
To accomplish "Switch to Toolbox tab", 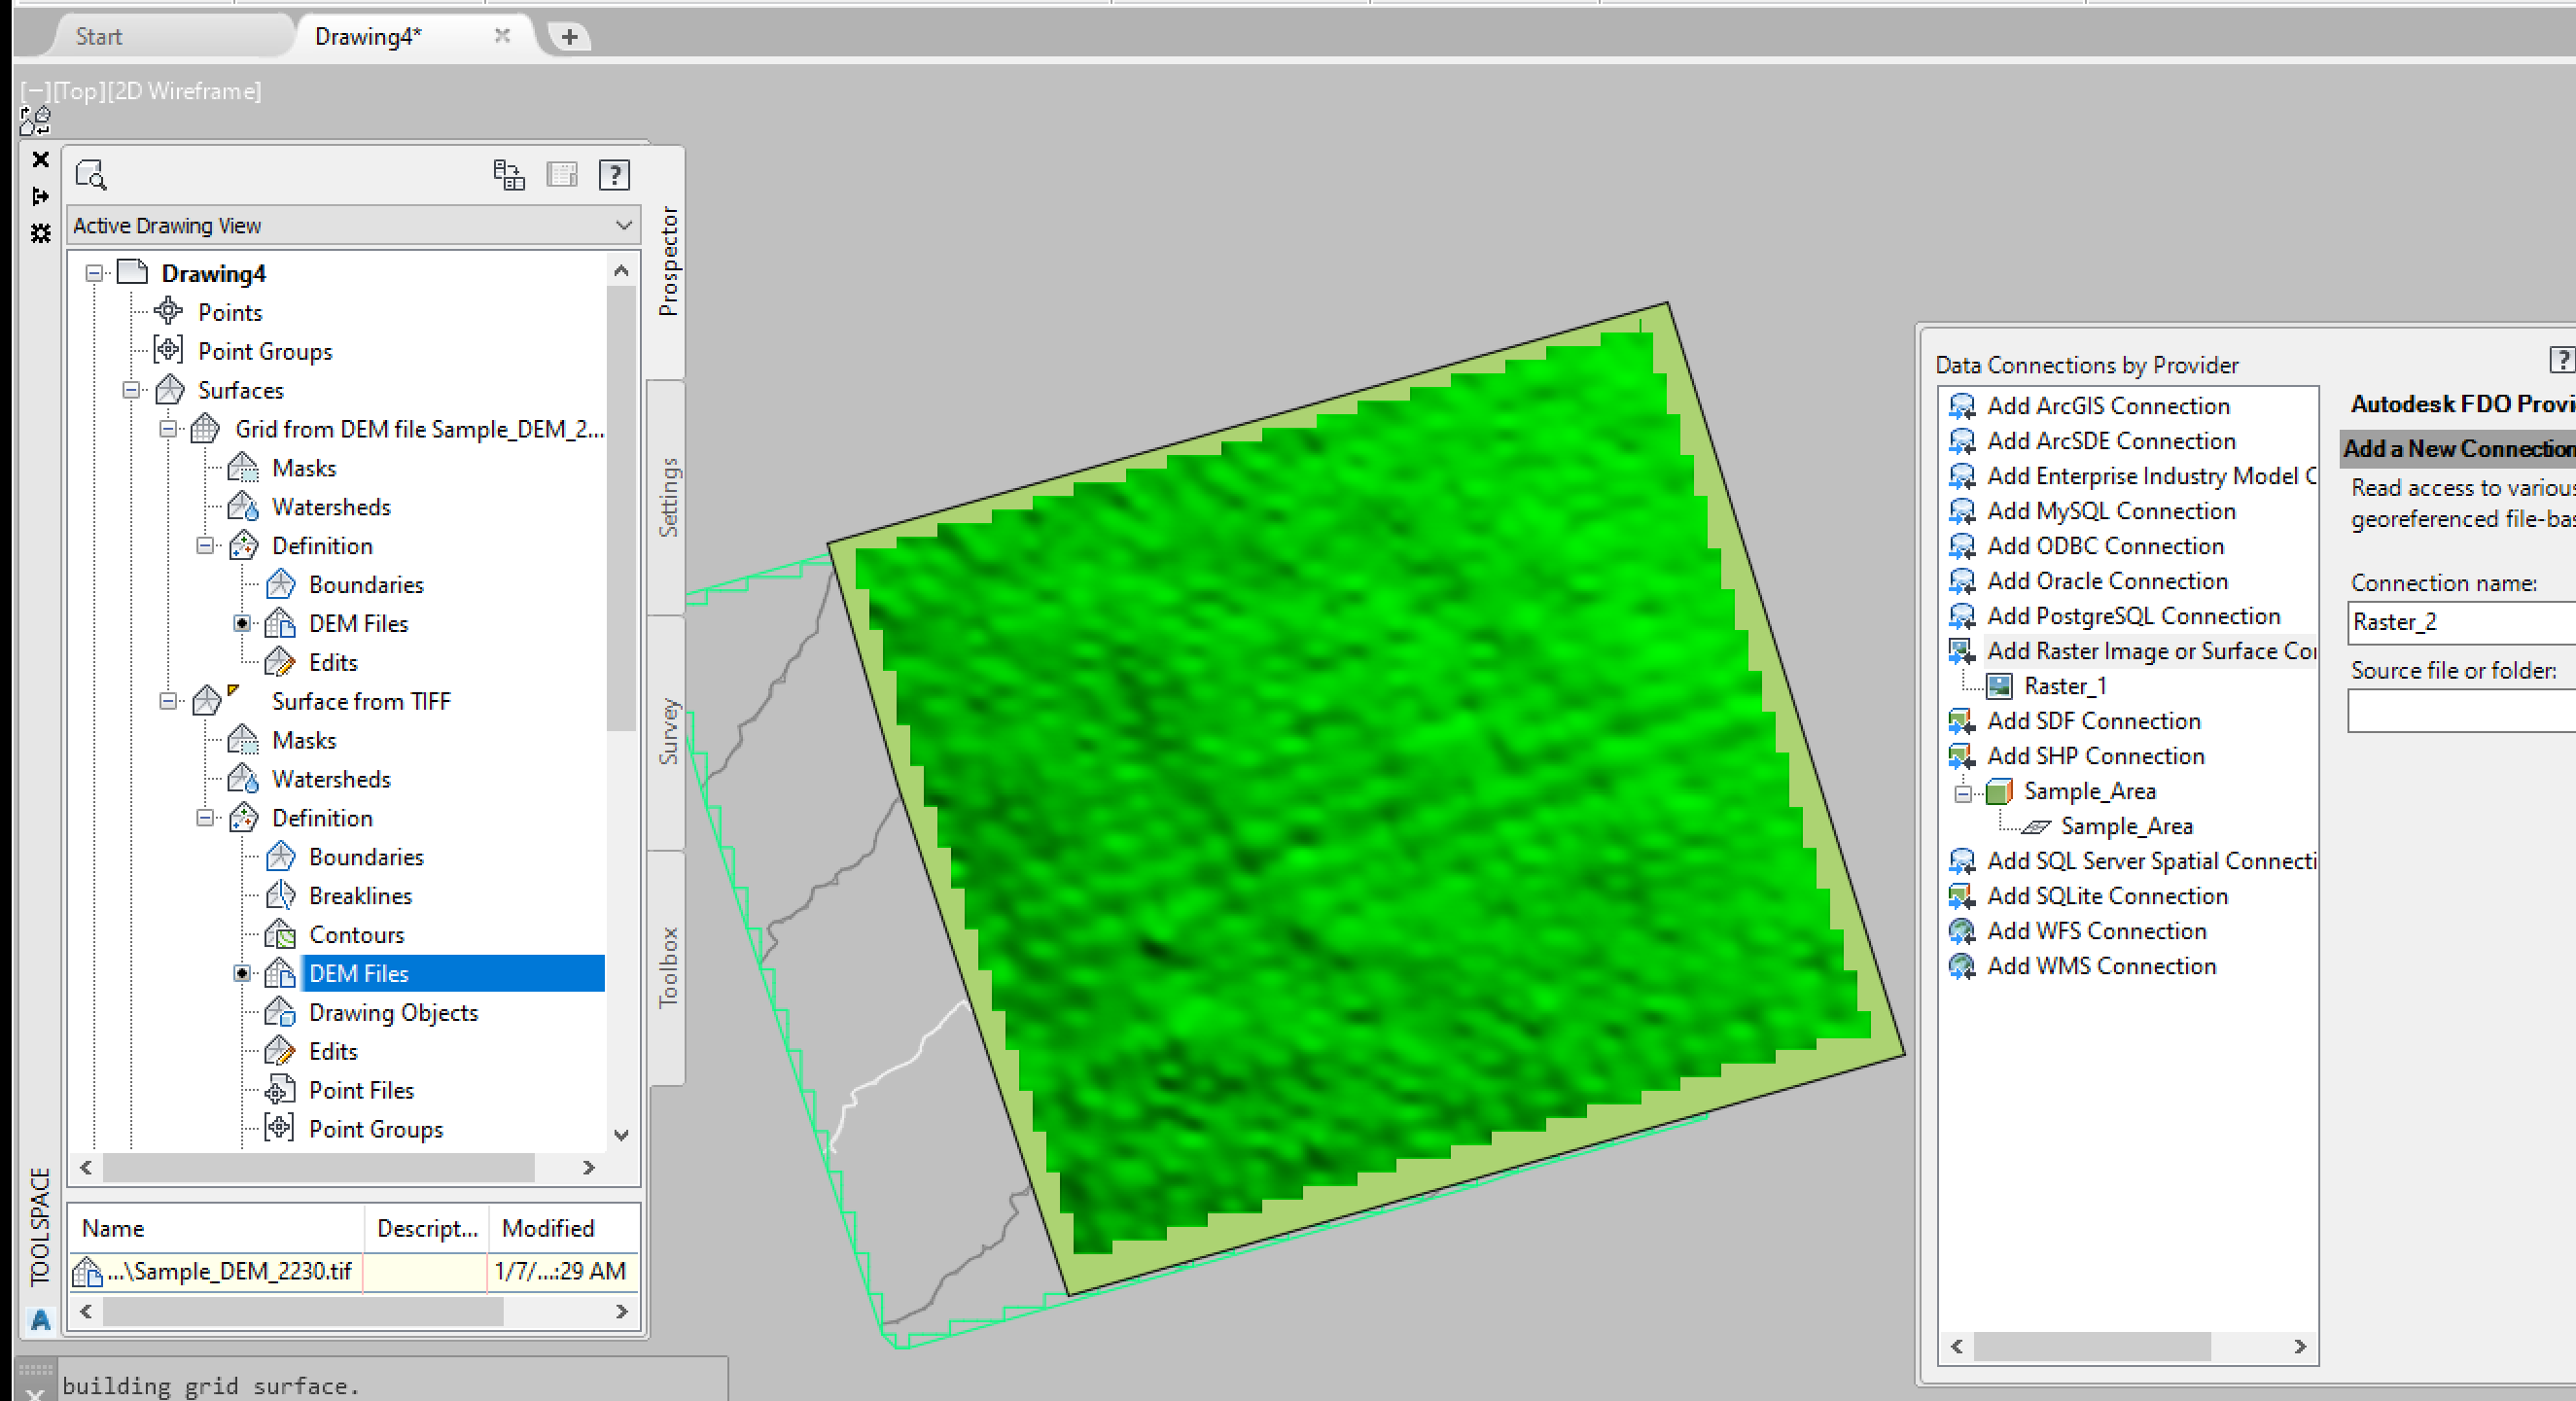I will pyautogui.click(x=668, y=967).
